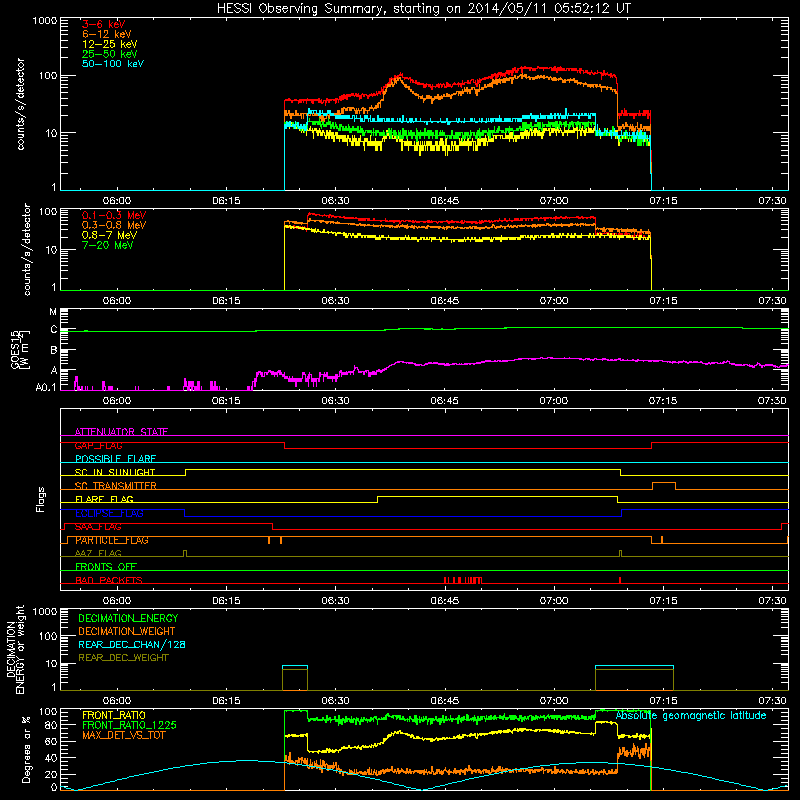
Task: Select the FLARE_FLAG label
Action: (x=104, y=499)
